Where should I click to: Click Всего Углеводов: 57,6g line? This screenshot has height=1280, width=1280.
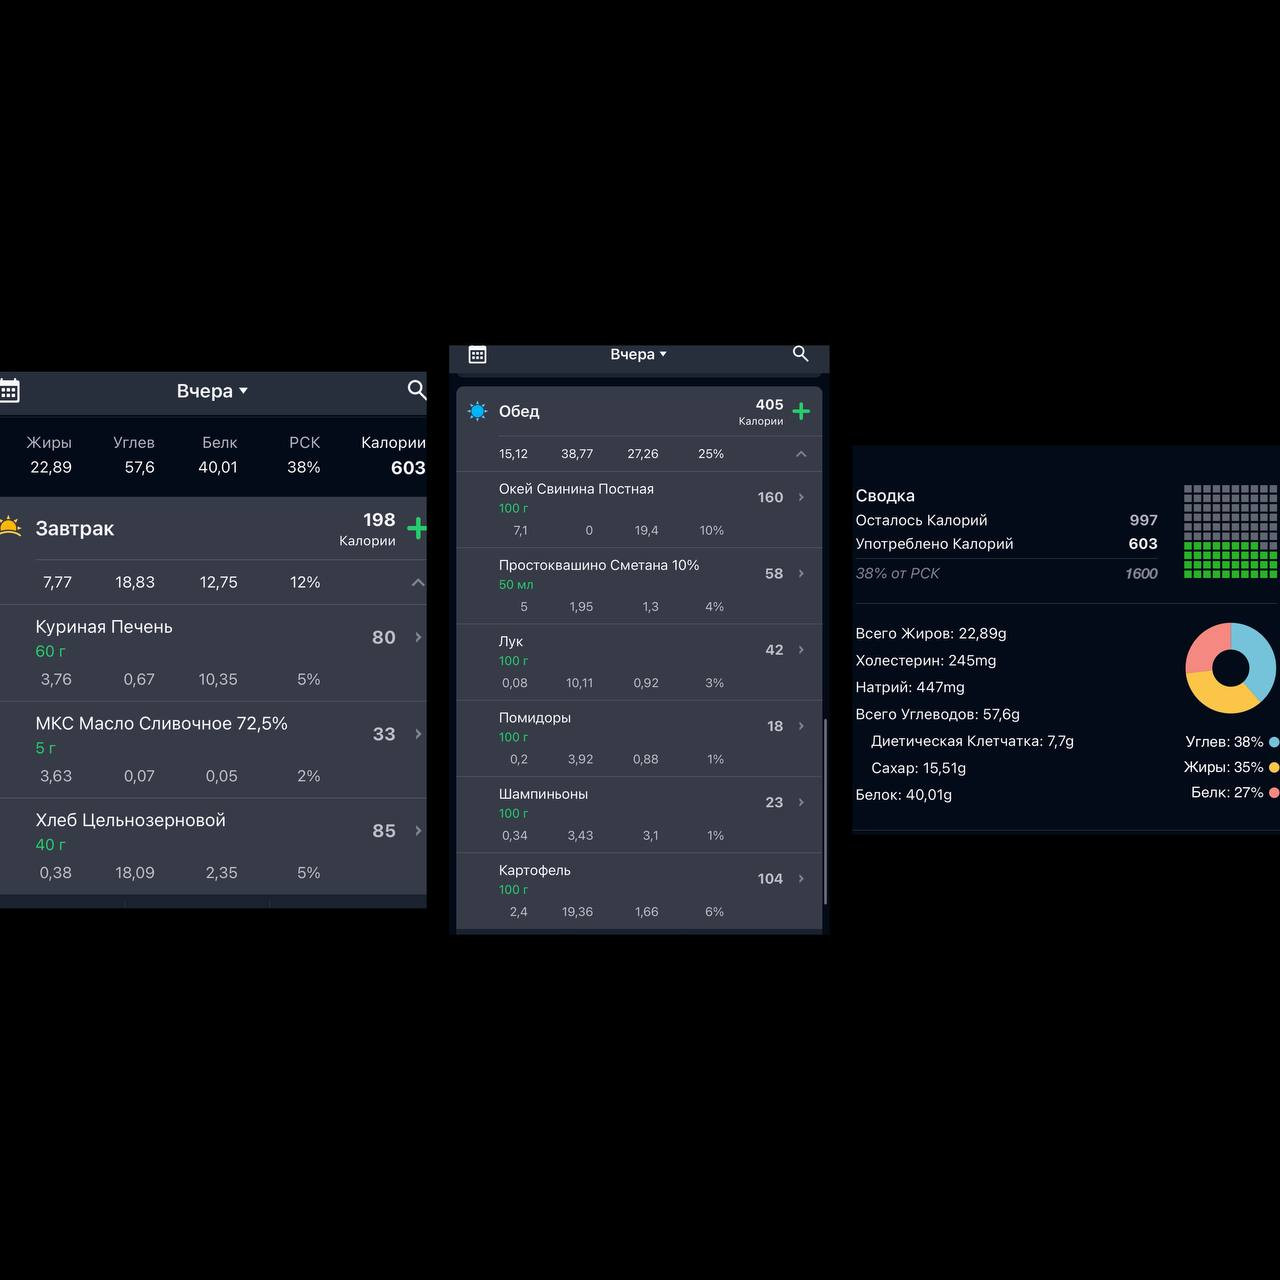click(x=938, y=714)
